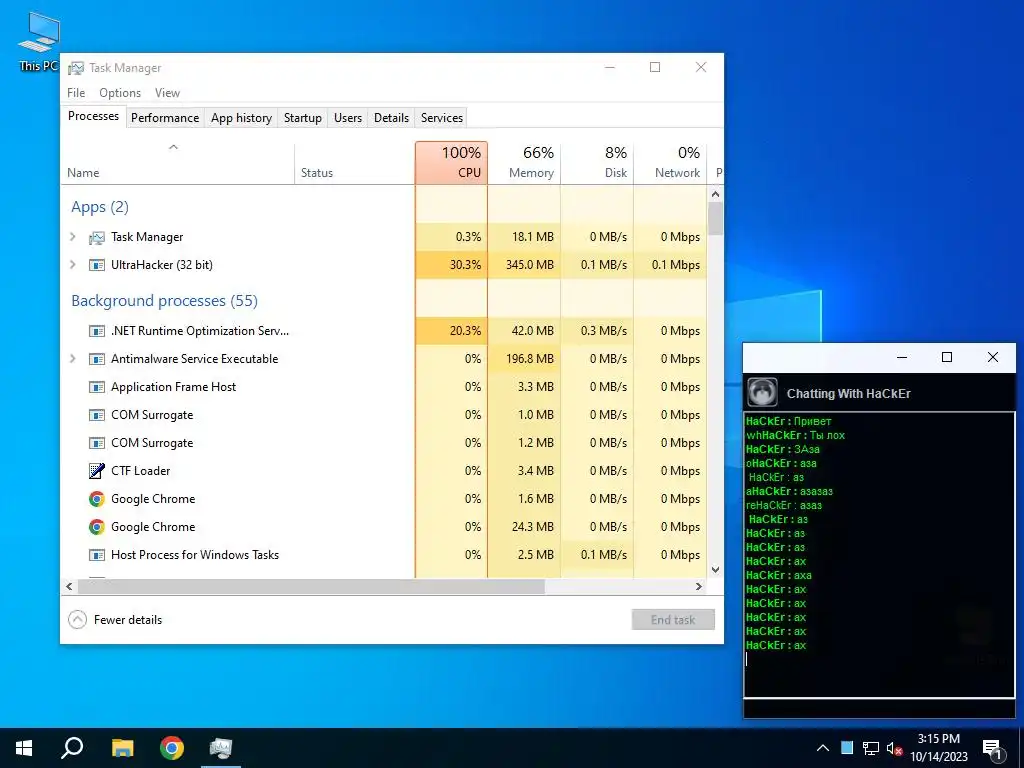Switch to the Details tab

[391, 118]
